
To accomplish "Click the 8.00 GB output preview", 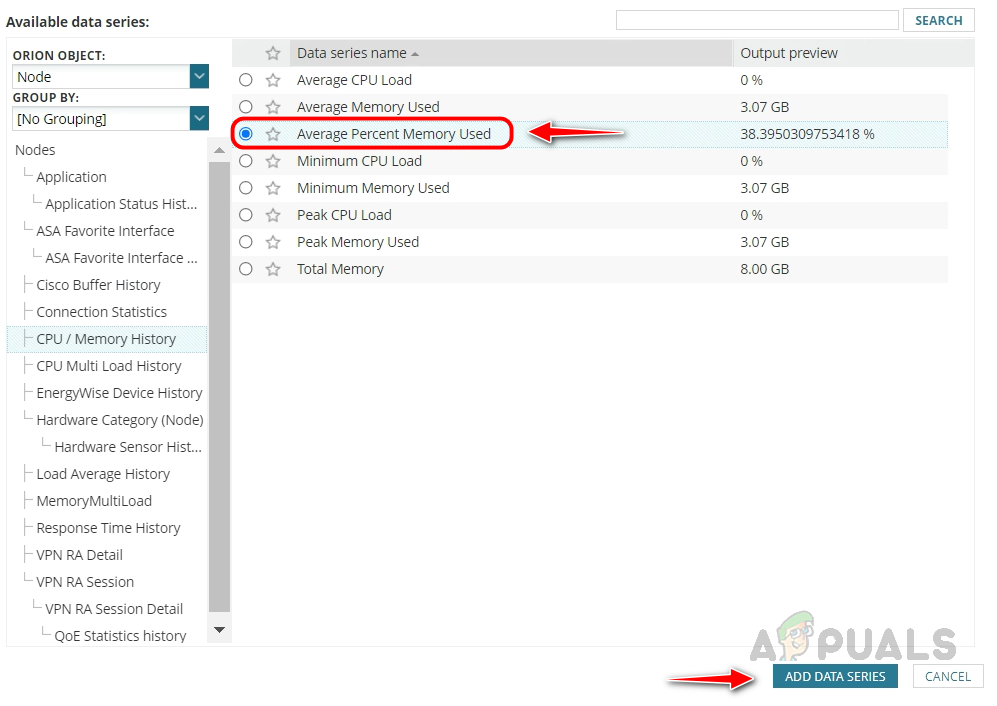I will pyautogui.click(x=764, y=269).
